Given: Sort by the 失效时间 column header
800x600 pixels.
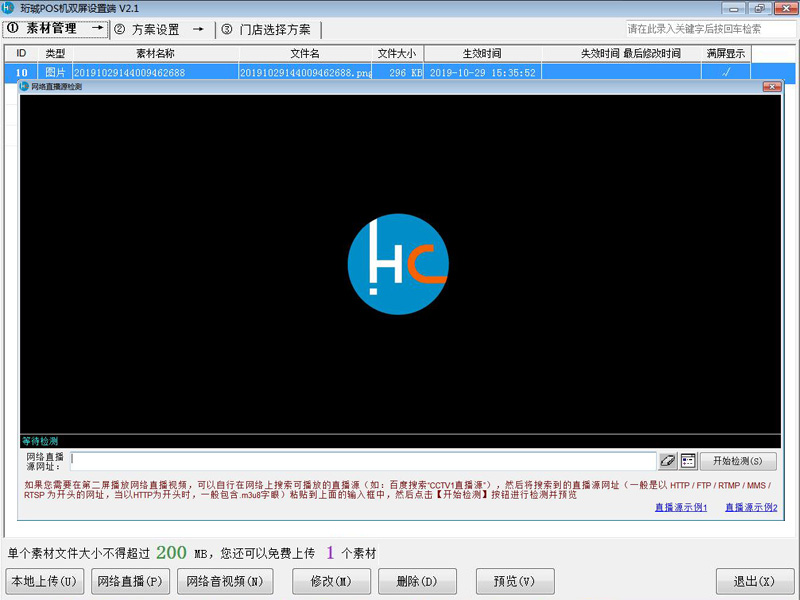Looking at the screenshot, I should tap(599, 54).
